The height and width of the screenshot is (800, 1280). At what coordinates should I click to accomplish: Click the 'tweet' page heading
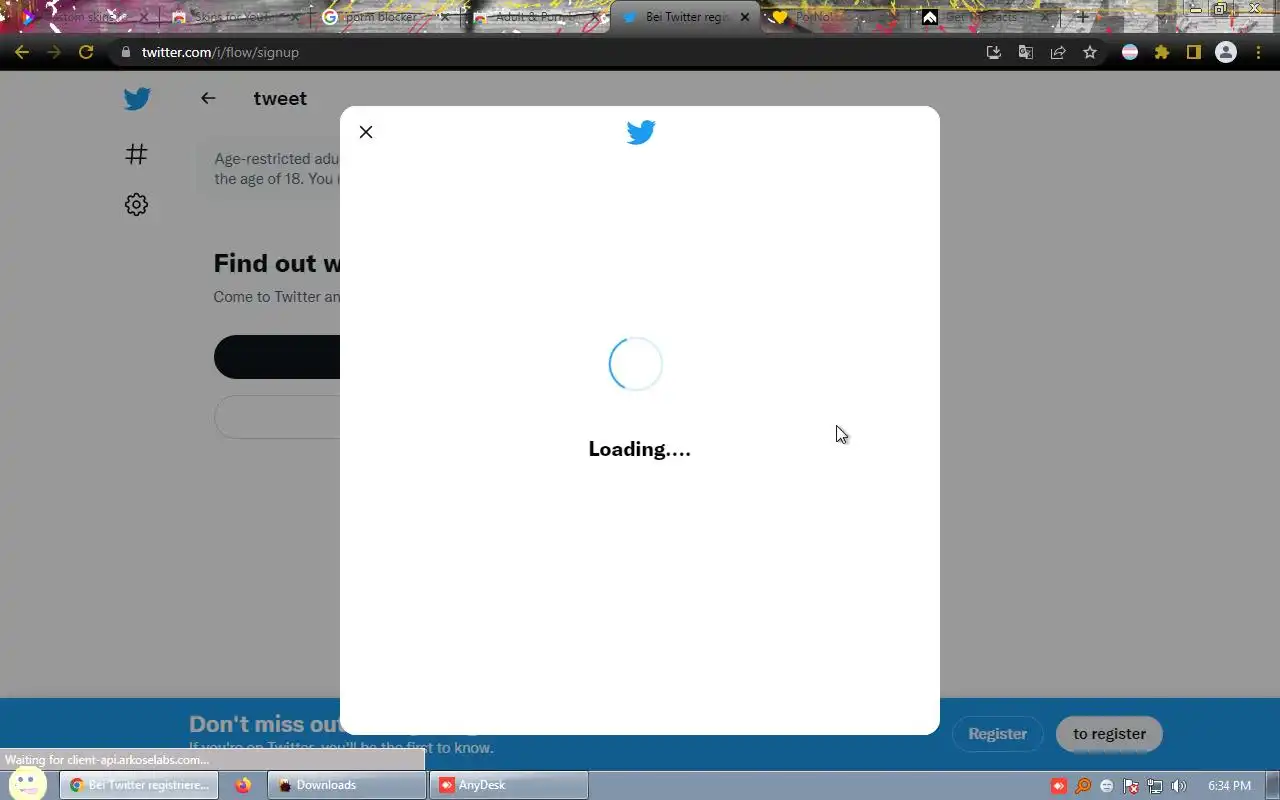pyautogui.click(x=280, y=98)
